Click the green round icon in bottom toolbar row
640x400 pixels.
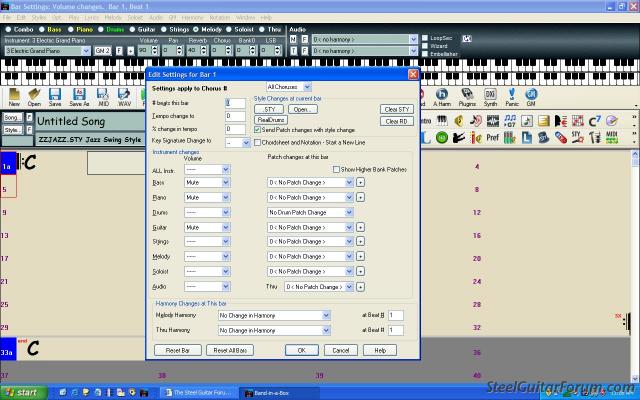point(442,138)
